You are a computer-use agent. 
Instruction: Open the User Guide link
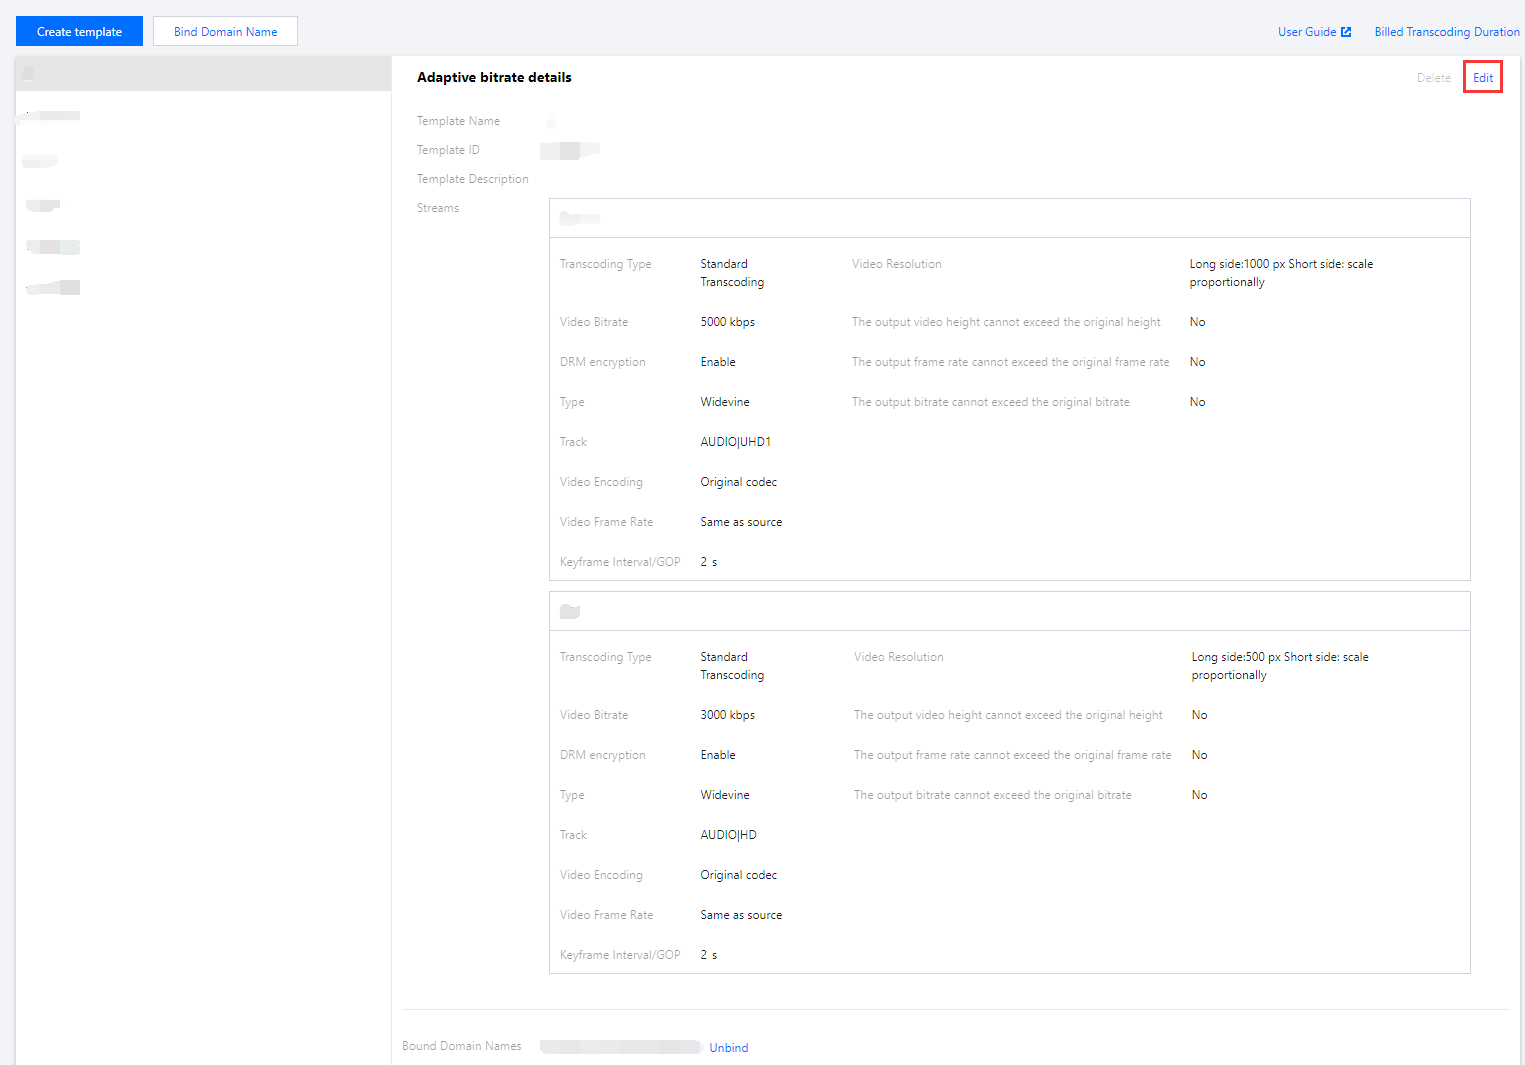[x=1314, y=32]
